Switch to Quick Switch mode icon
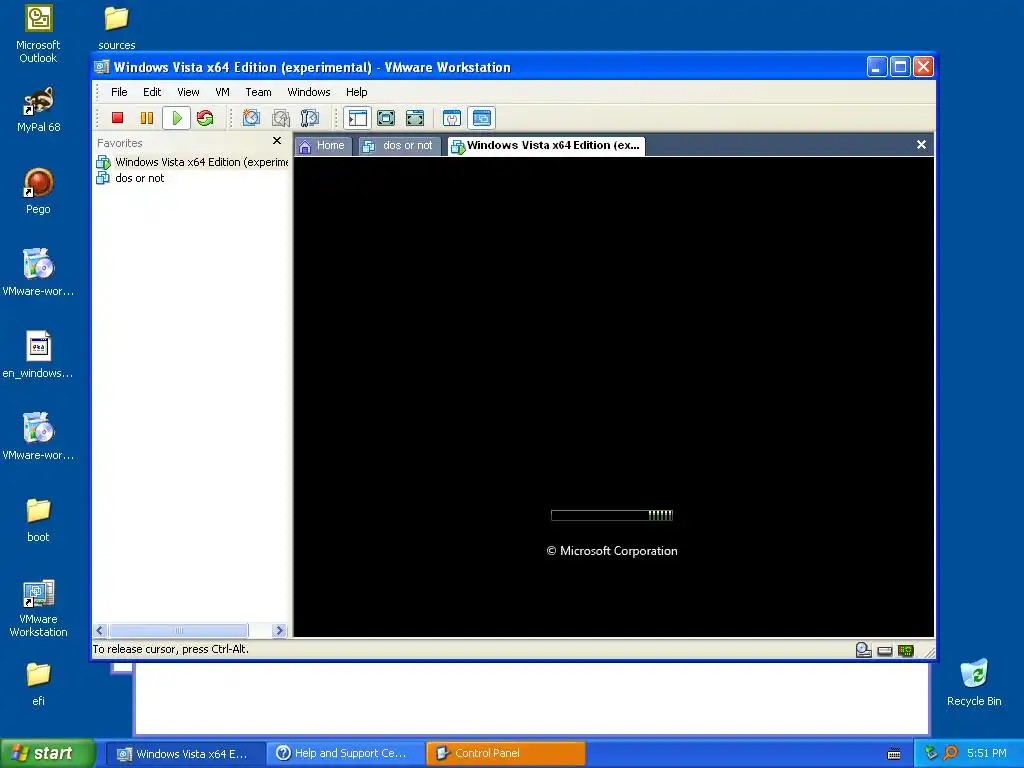Viewport: 1024px width, 768px height. pos(415,118)
